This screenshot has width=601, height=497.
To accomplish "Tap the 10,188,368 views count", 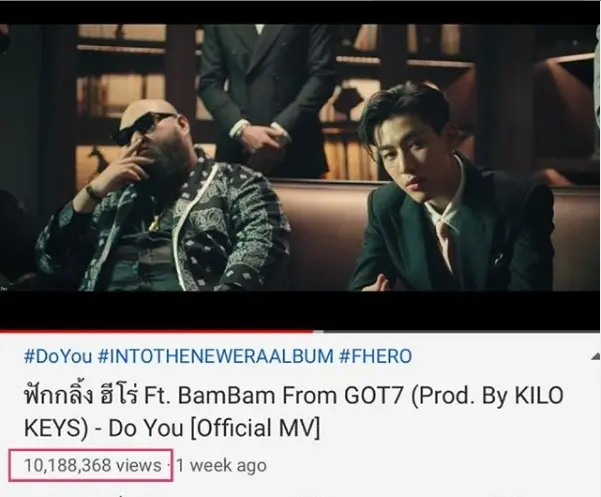I will pos(93,465).
